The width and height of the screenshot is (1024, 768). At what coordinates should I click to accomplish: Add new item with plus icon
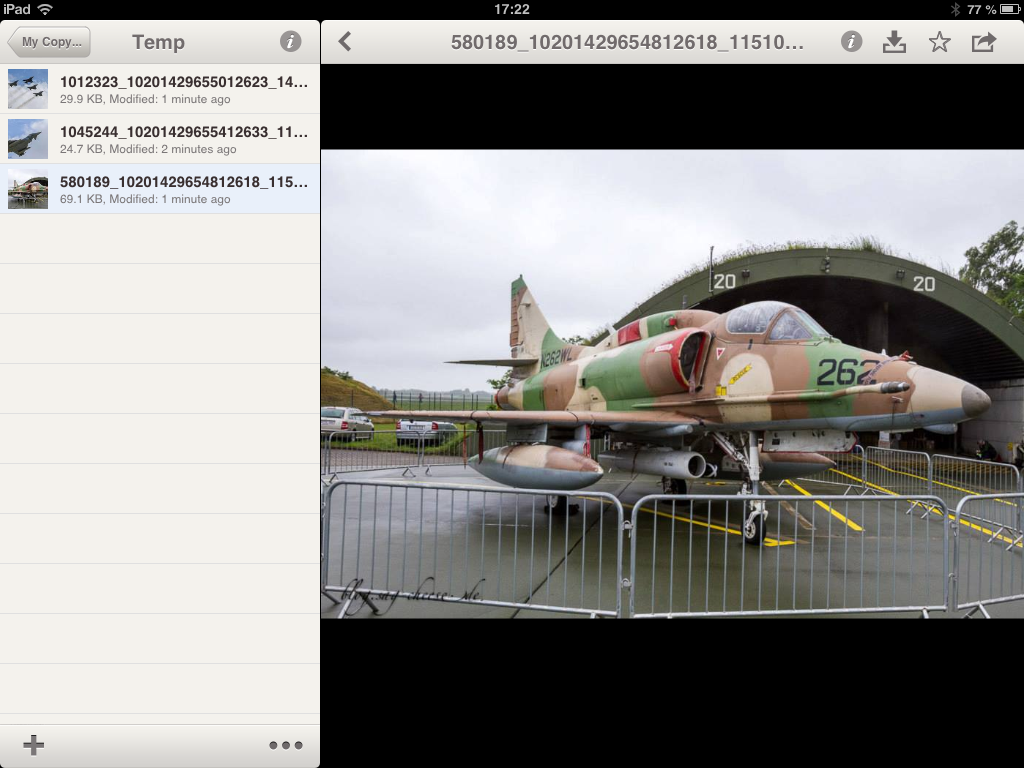coord(34,745)
